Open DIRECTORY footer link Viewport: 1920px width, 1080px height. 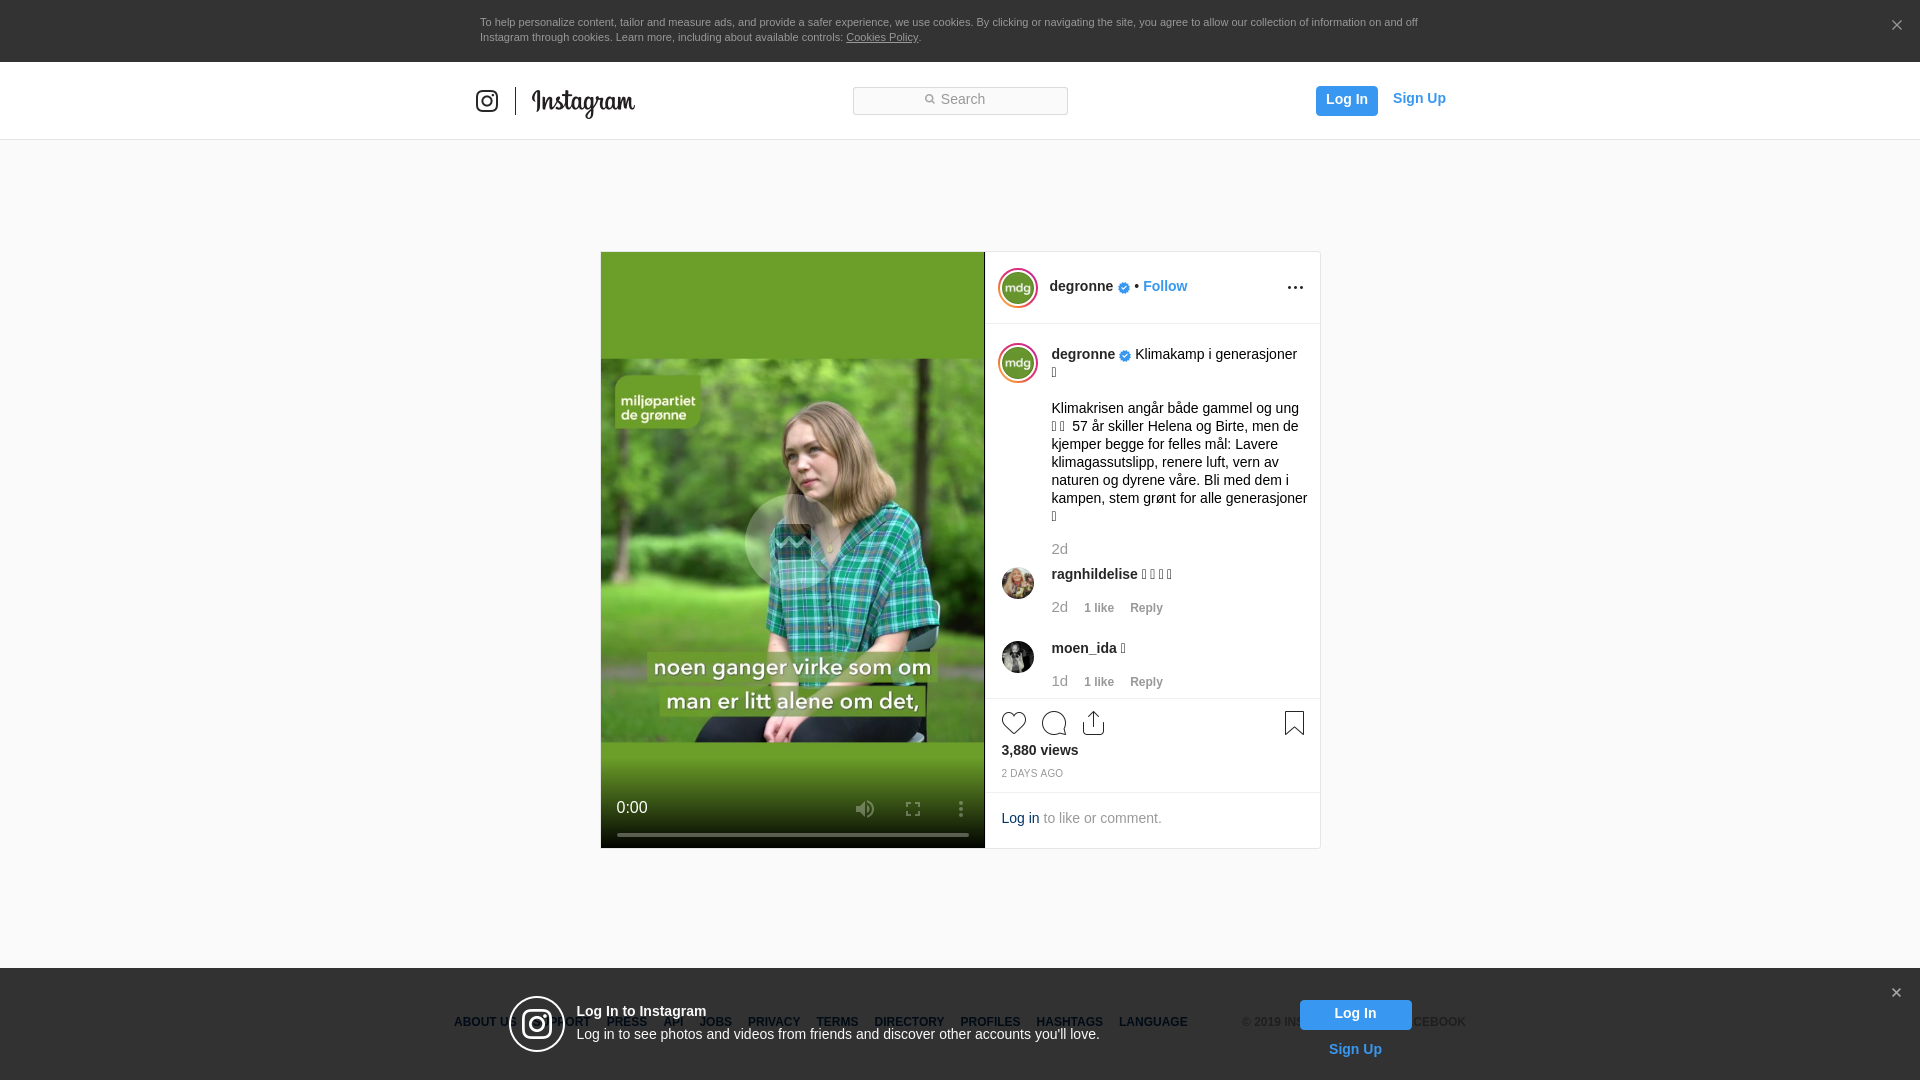pos(909,1022)
